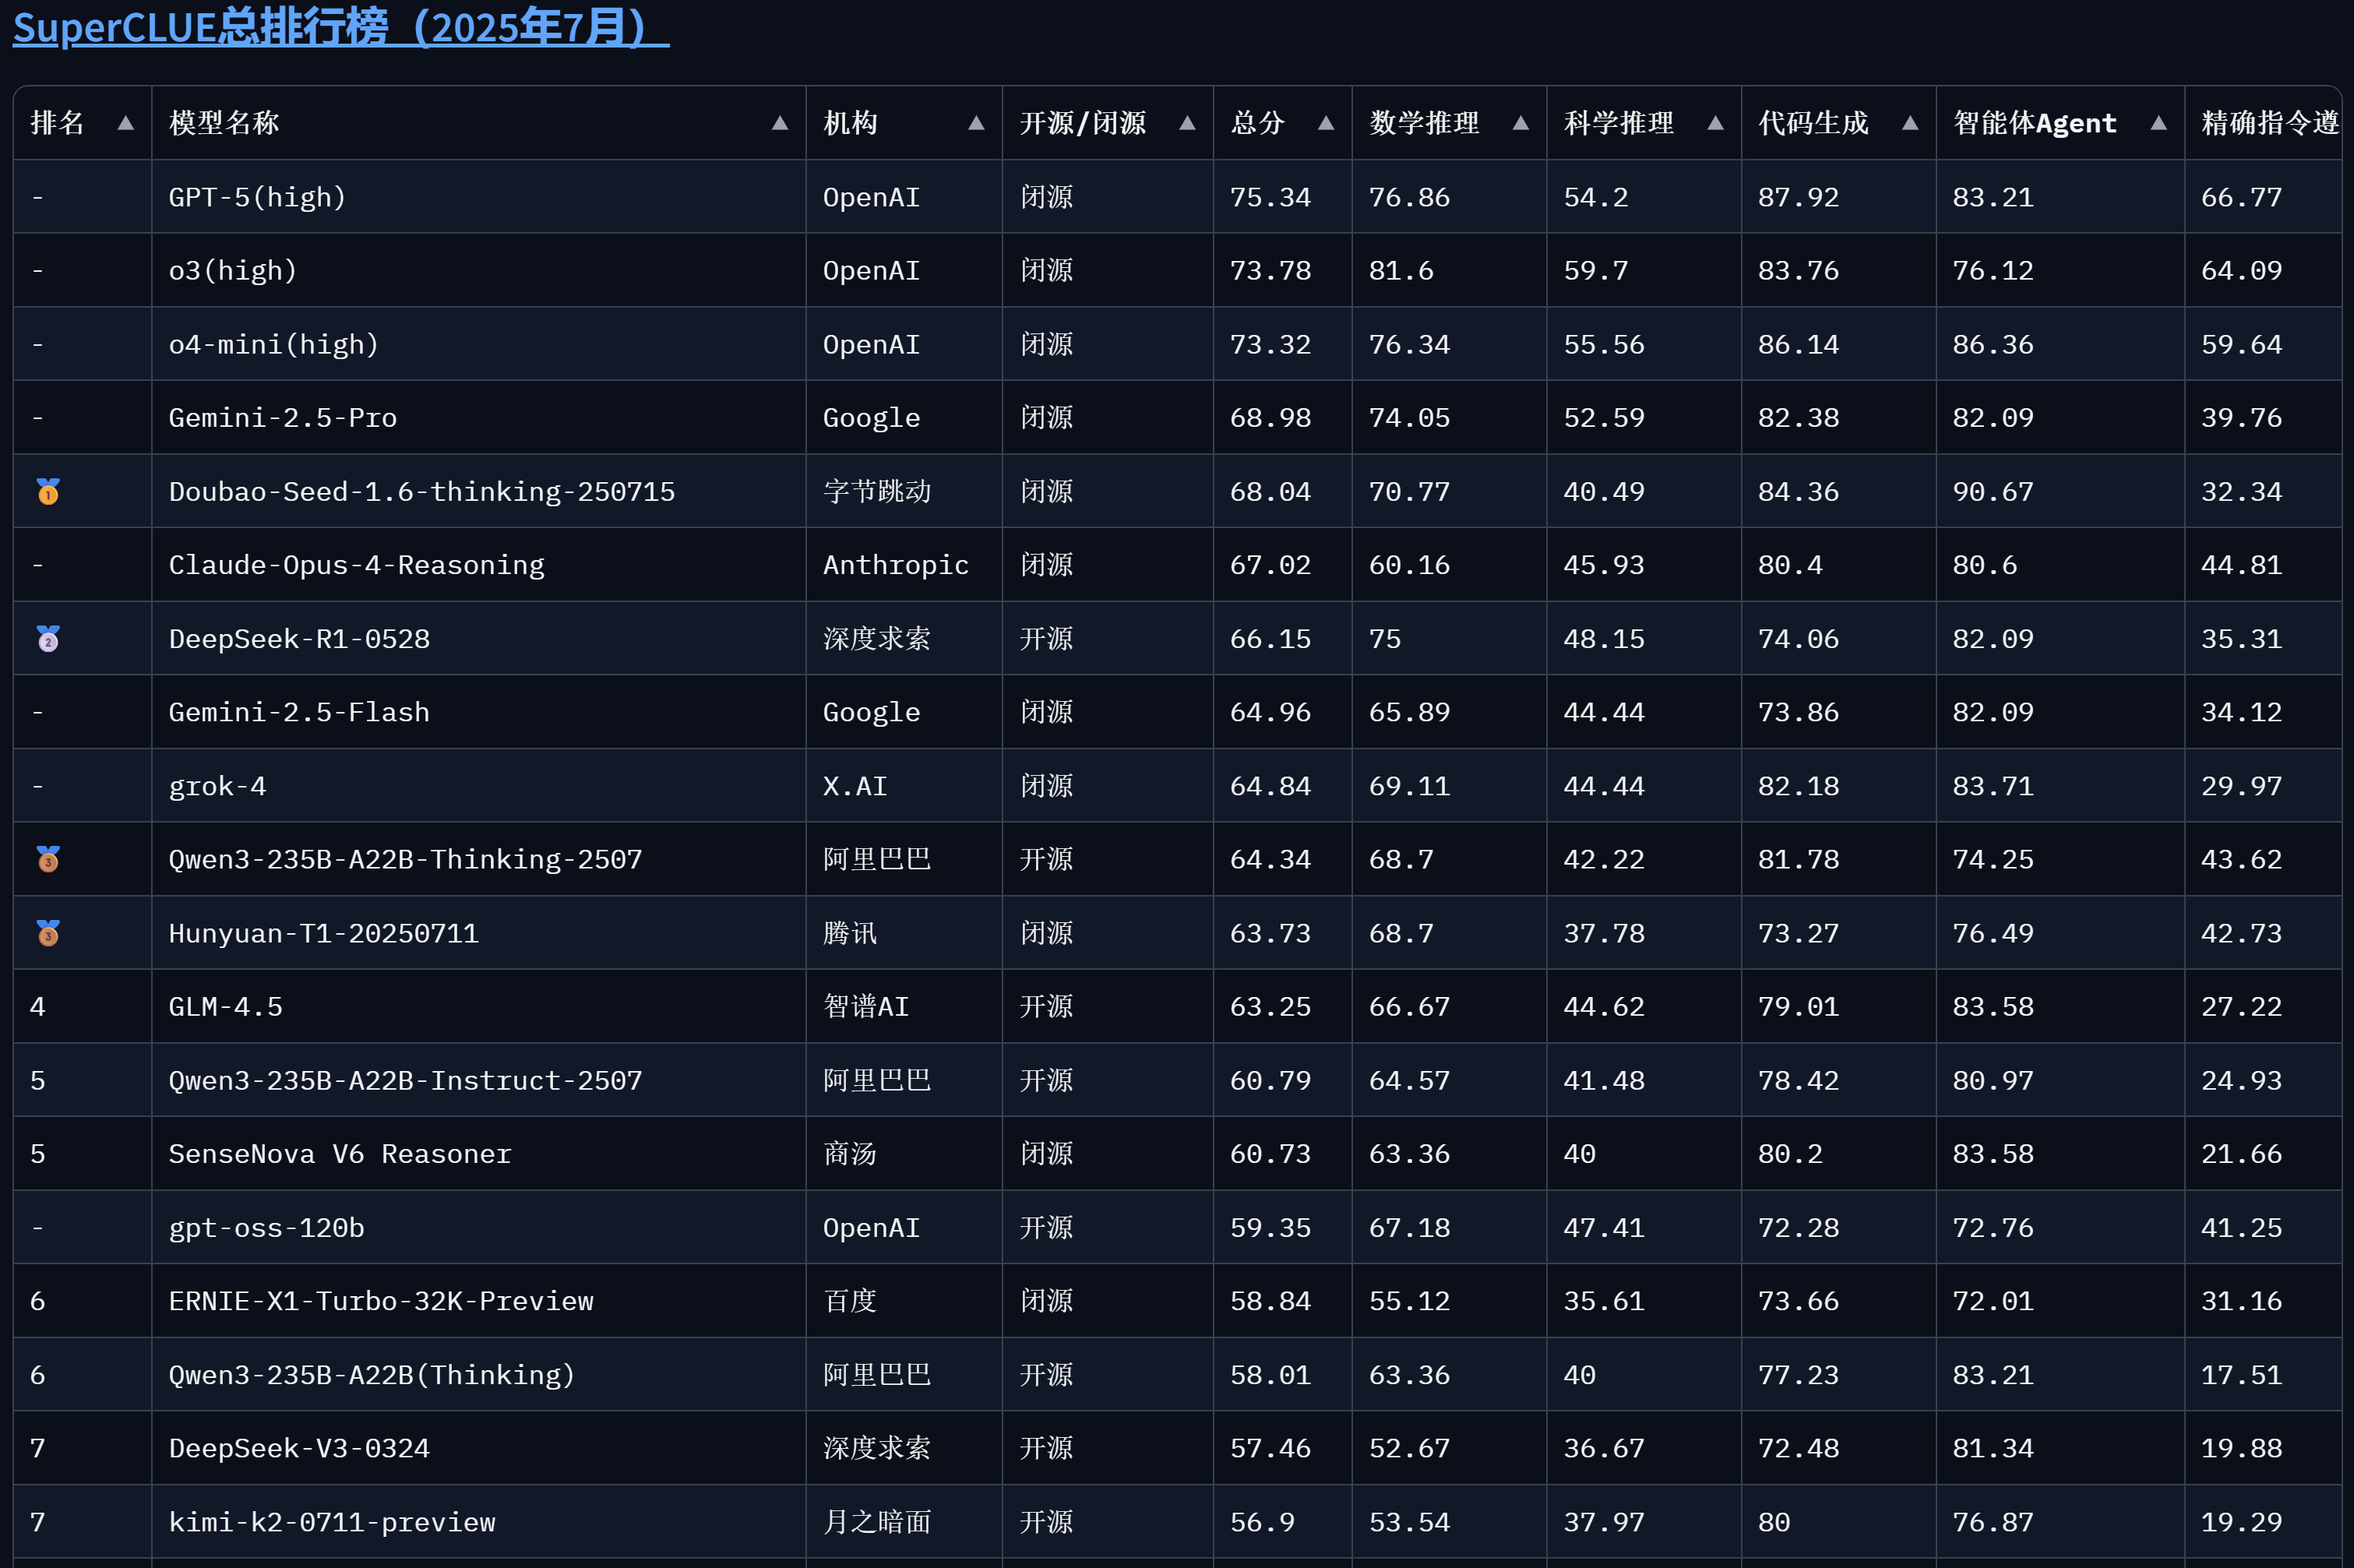Select the o3(high) model name
This screenshot has height=1568, width=2354.
coord(233,271)
